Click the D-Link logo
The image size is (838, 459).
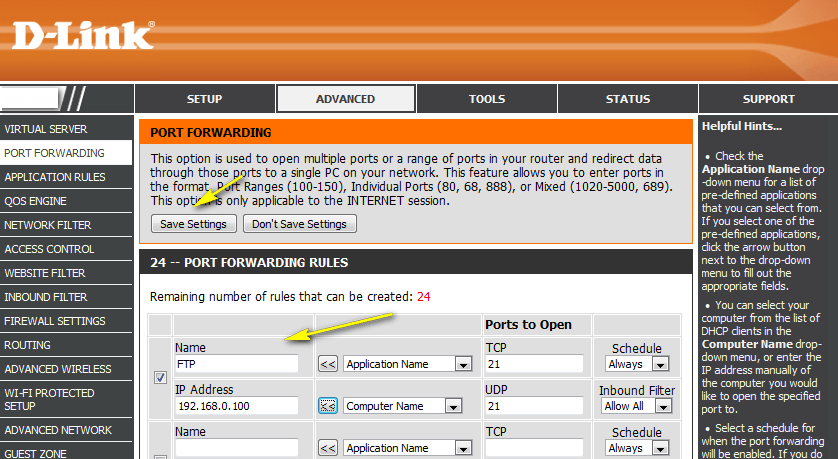coord(83,35)
